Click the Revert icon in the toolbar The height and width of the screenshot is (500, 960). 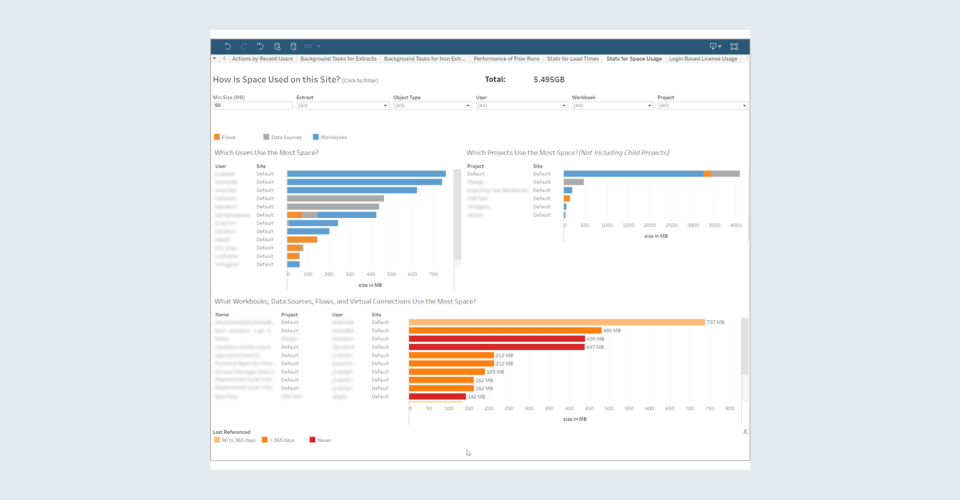tap(260, 46)
